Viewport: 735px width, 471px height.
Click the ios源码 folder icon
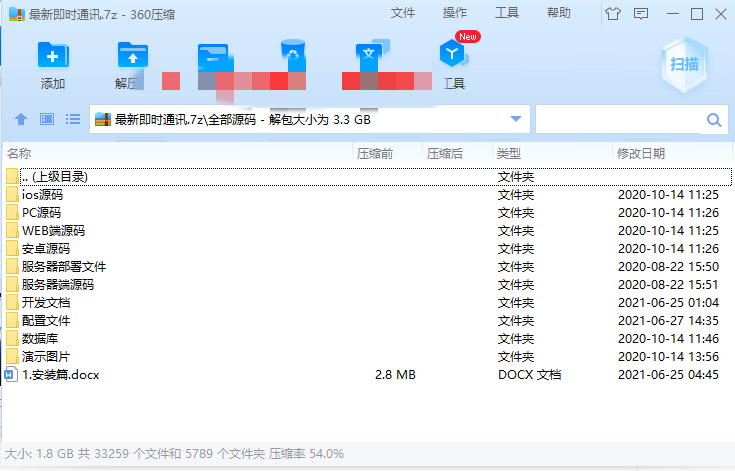click(x=12, y=194)
